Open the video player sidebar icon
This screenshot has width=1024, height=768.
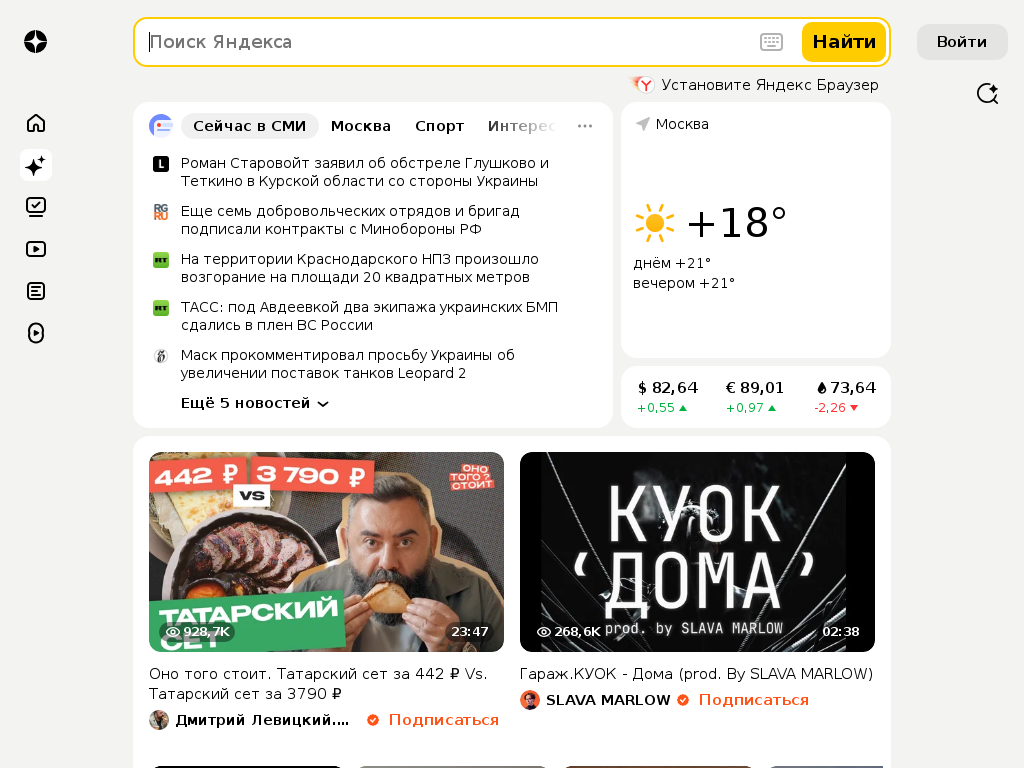(x=36, y=249)
